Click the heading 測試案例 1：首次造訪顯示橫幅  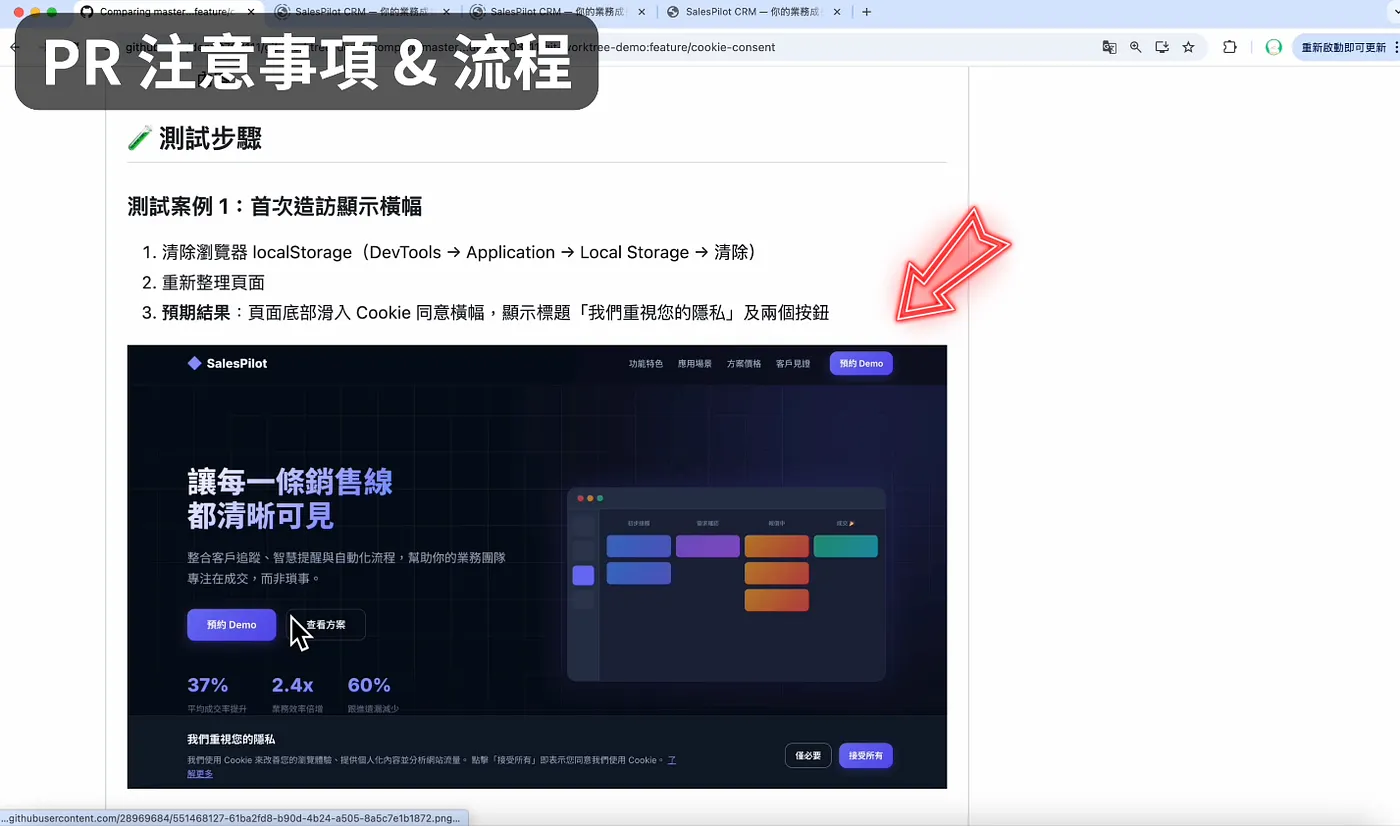click(x=275, y=206)
